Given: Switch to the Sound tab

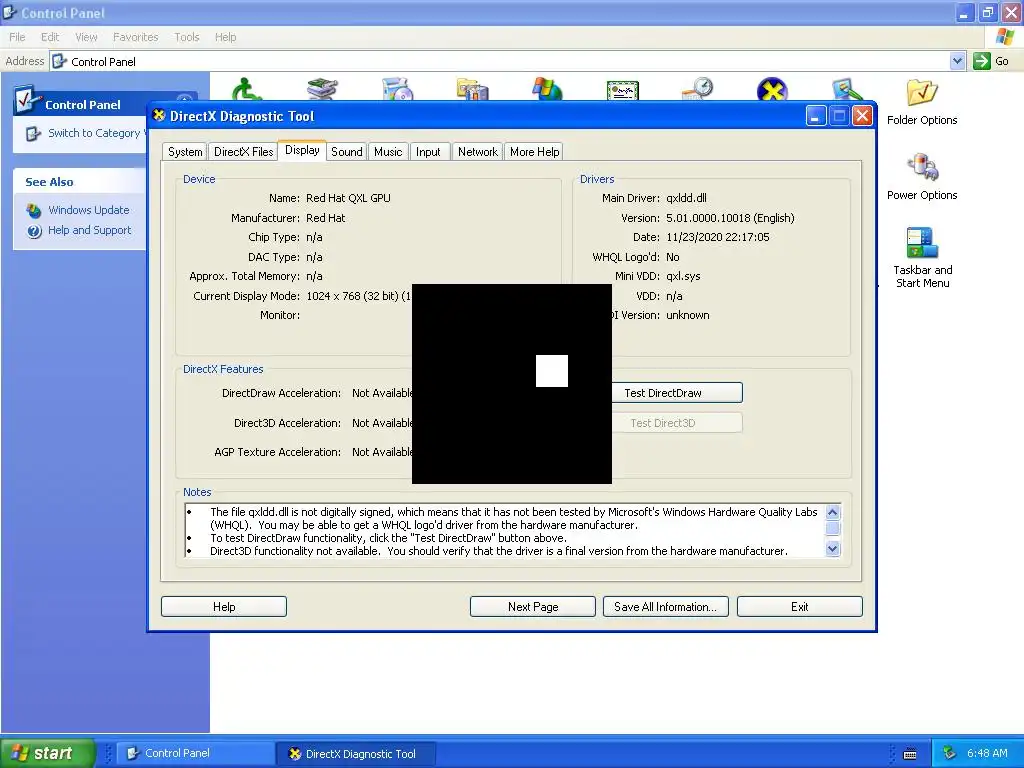Looking at the screenshot, I should point(347,152).
